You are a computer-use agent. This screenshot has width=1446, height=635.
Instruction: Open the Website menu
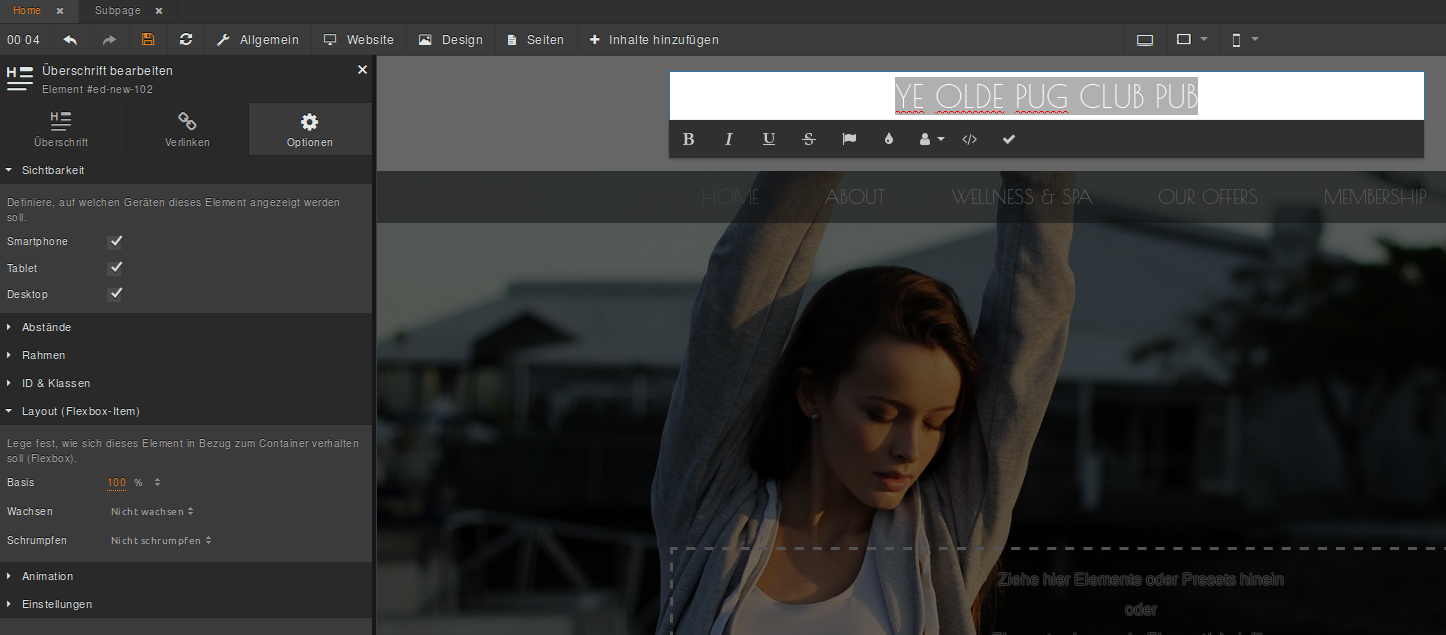click(358, 40)
